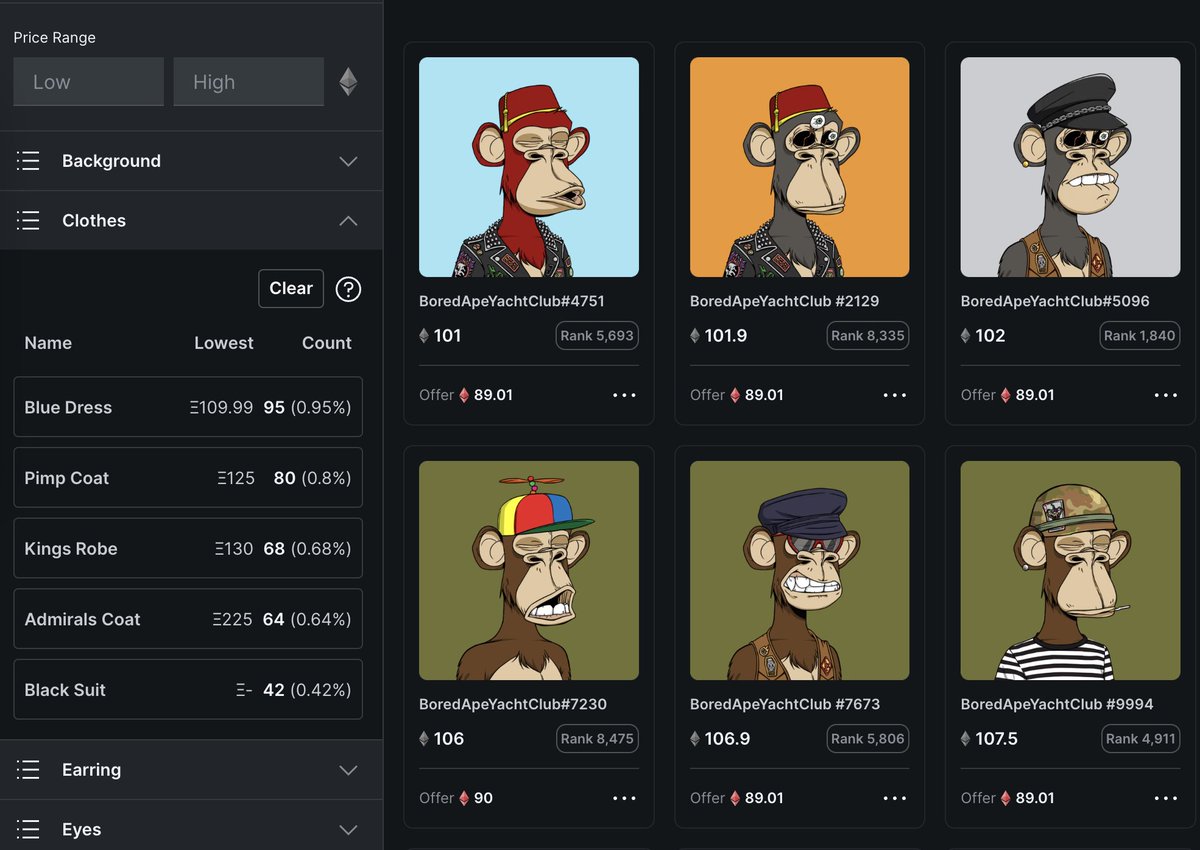Click the Offer 89.01 text on ape #5096
Viewport: 1200px width, 850px height.
pos(1008,395)
